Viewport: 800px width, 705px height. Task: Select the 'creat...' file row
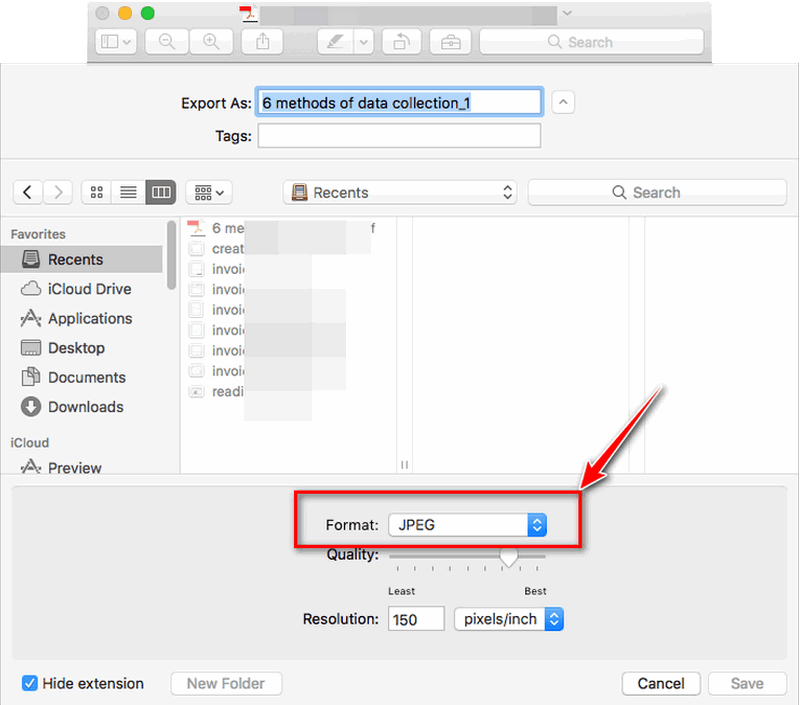(288, 248)
